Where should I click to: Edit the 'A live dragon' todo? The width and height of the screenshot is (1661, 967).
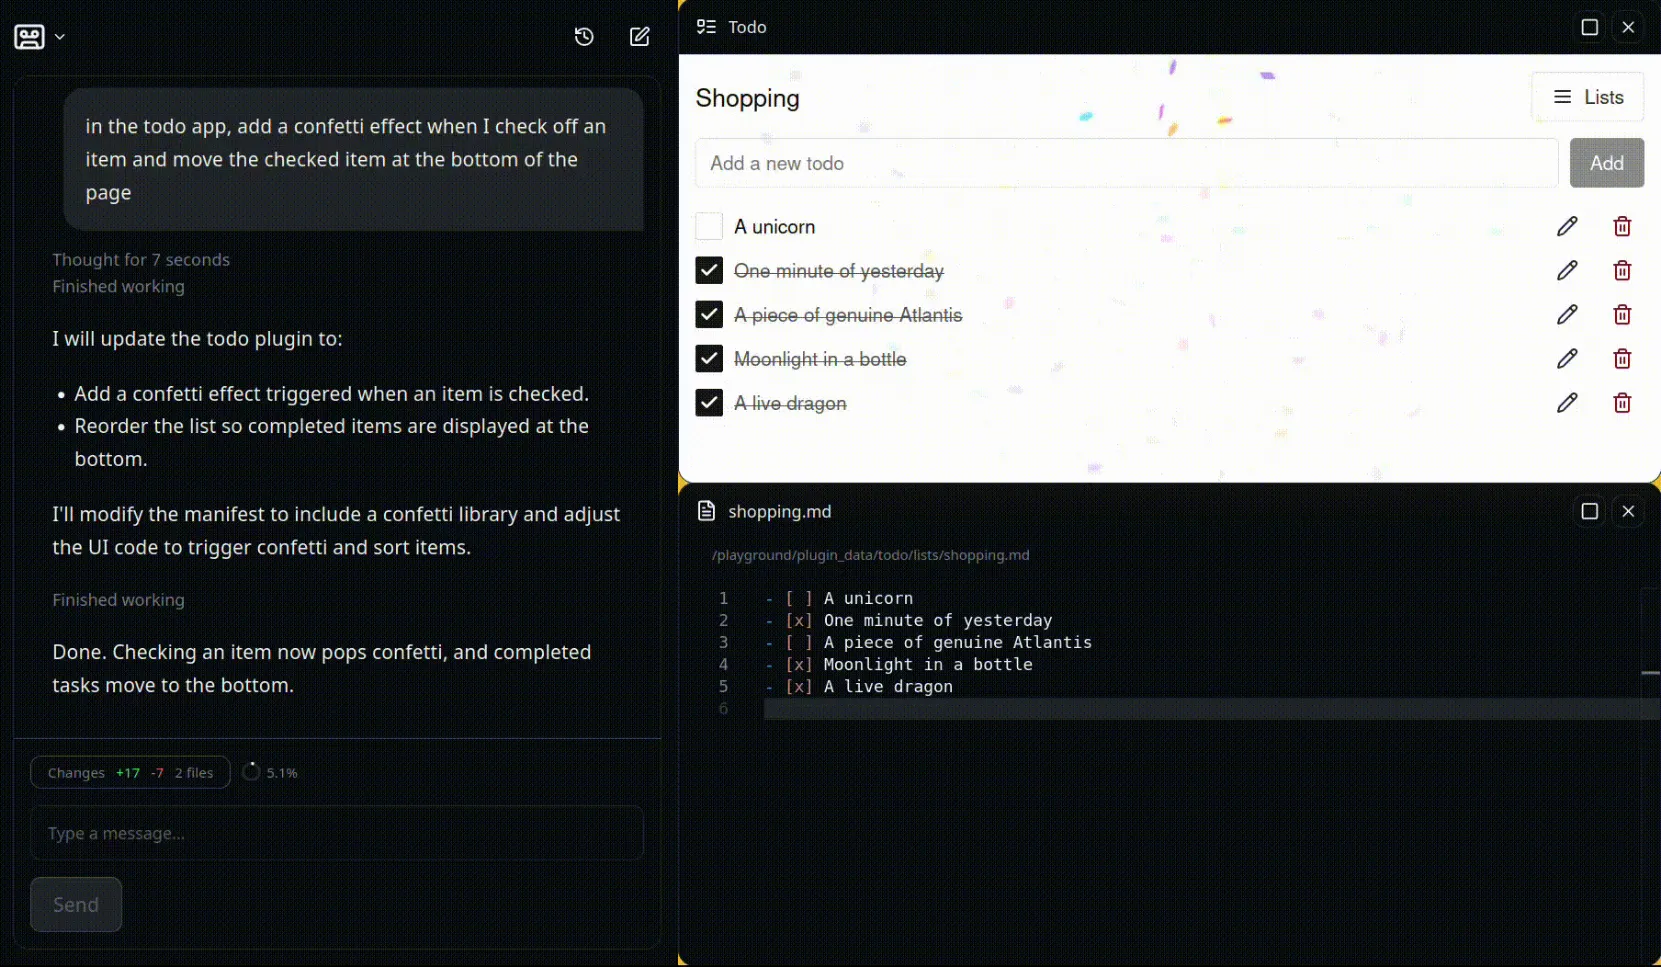pos(1567,403)
